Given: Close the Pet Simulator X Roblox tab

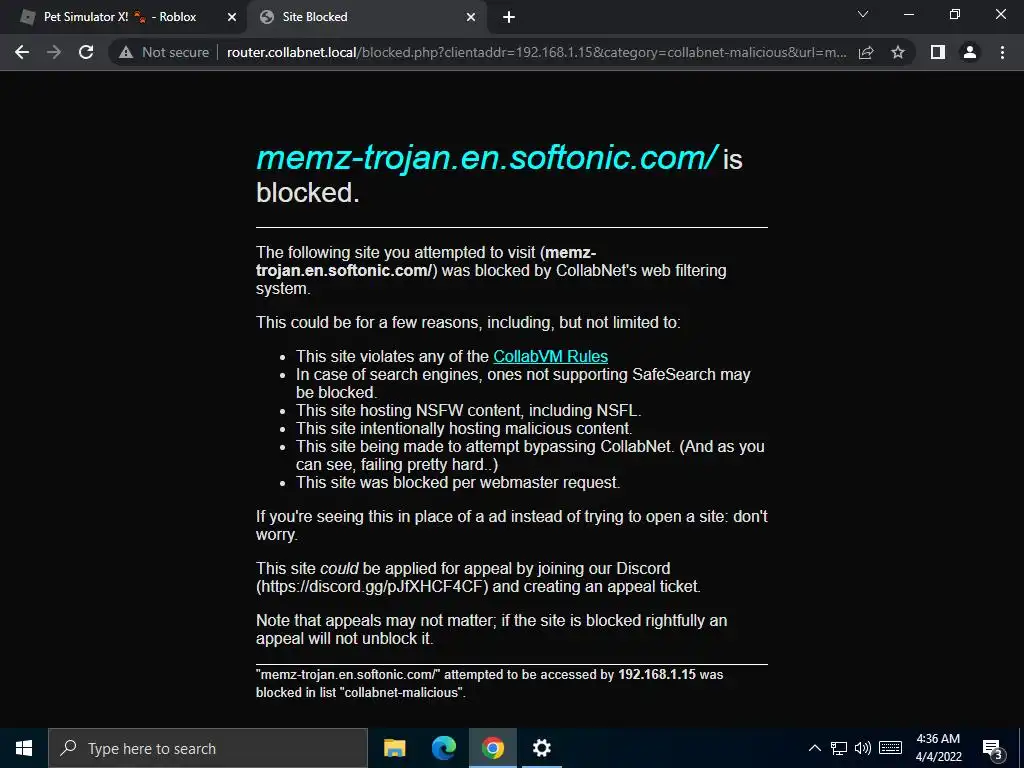Looking at the screenshot, I should (232, 17).
